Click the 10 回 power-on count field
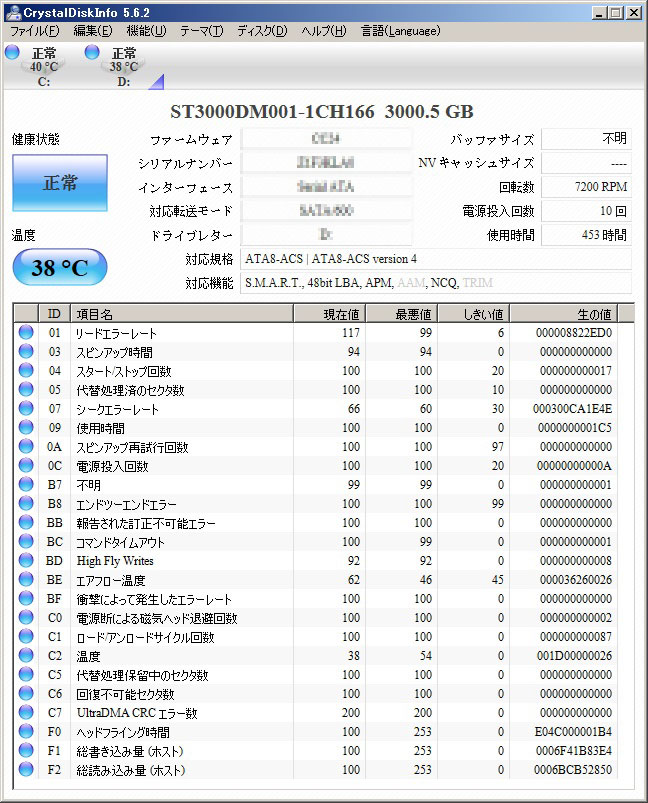This screenshot has height=803, width=648. coord(586,211)
